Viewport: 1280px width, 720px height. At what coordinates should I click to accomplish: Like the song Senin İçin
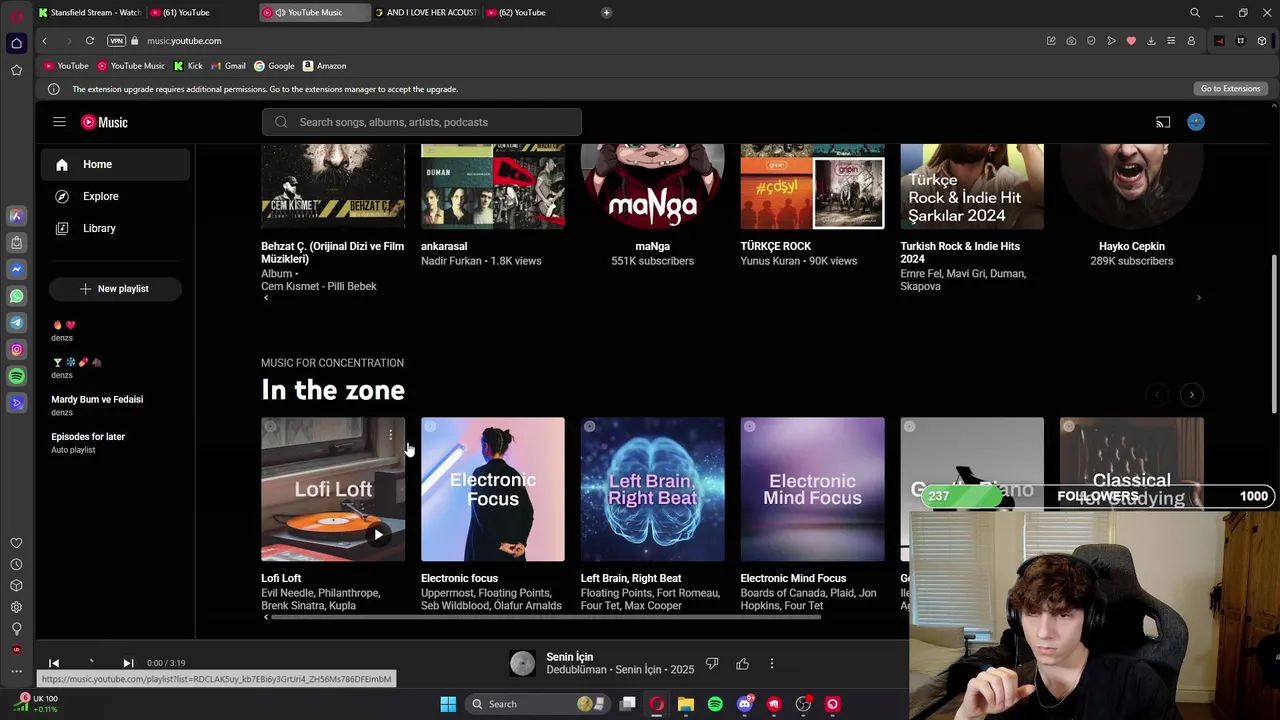pos(742,663)
